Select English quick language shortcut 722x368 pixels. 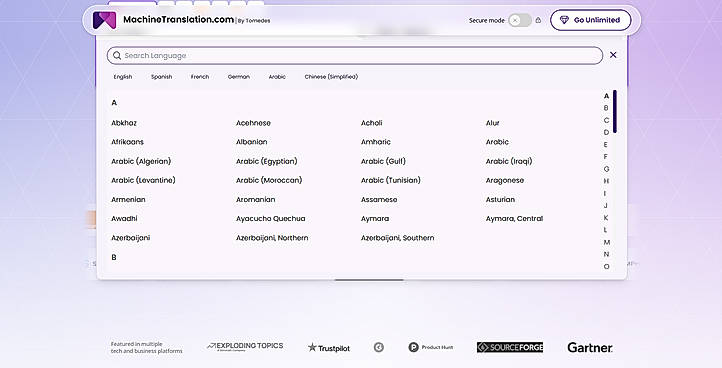pyautogui.click(x=123, y=77)
